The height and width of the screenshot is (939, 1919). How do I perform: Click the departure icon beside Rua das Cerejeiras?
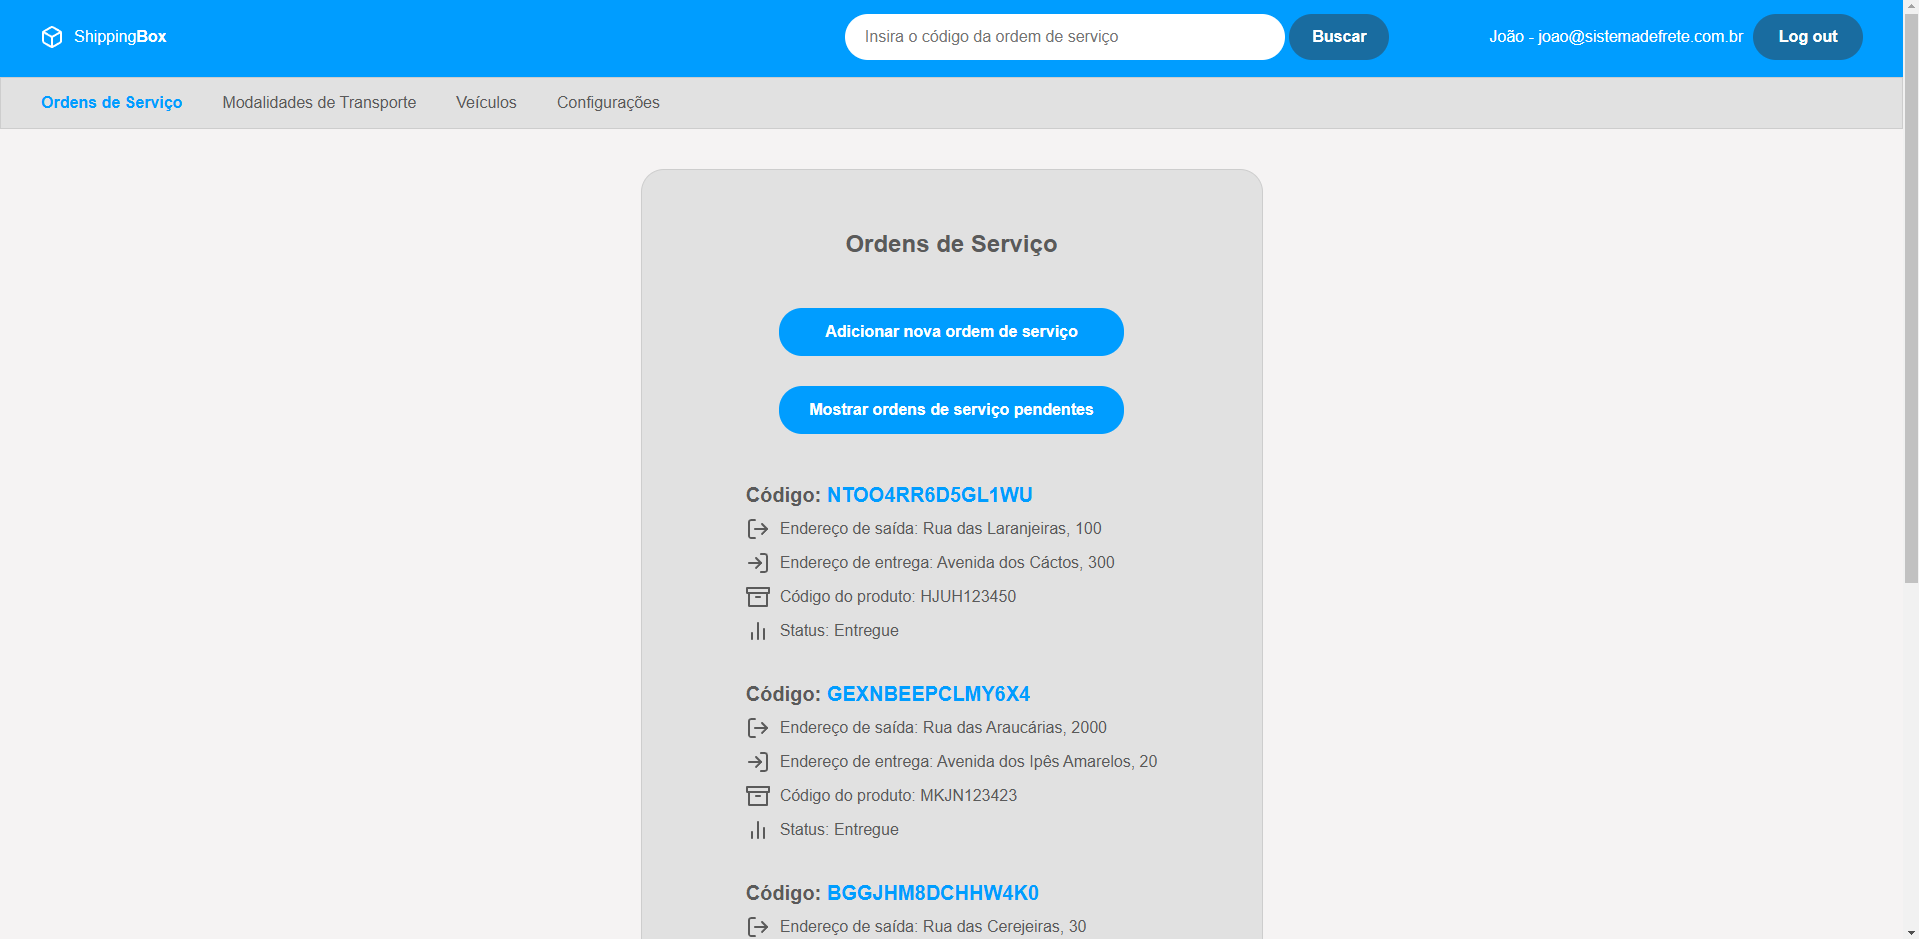point(757,926)
